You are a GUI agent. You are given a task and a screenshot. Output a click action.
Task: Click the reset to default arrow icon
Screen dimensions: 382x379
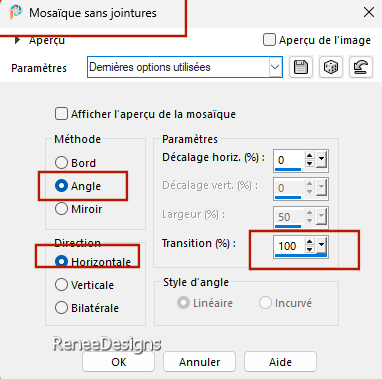coord(361,67)
